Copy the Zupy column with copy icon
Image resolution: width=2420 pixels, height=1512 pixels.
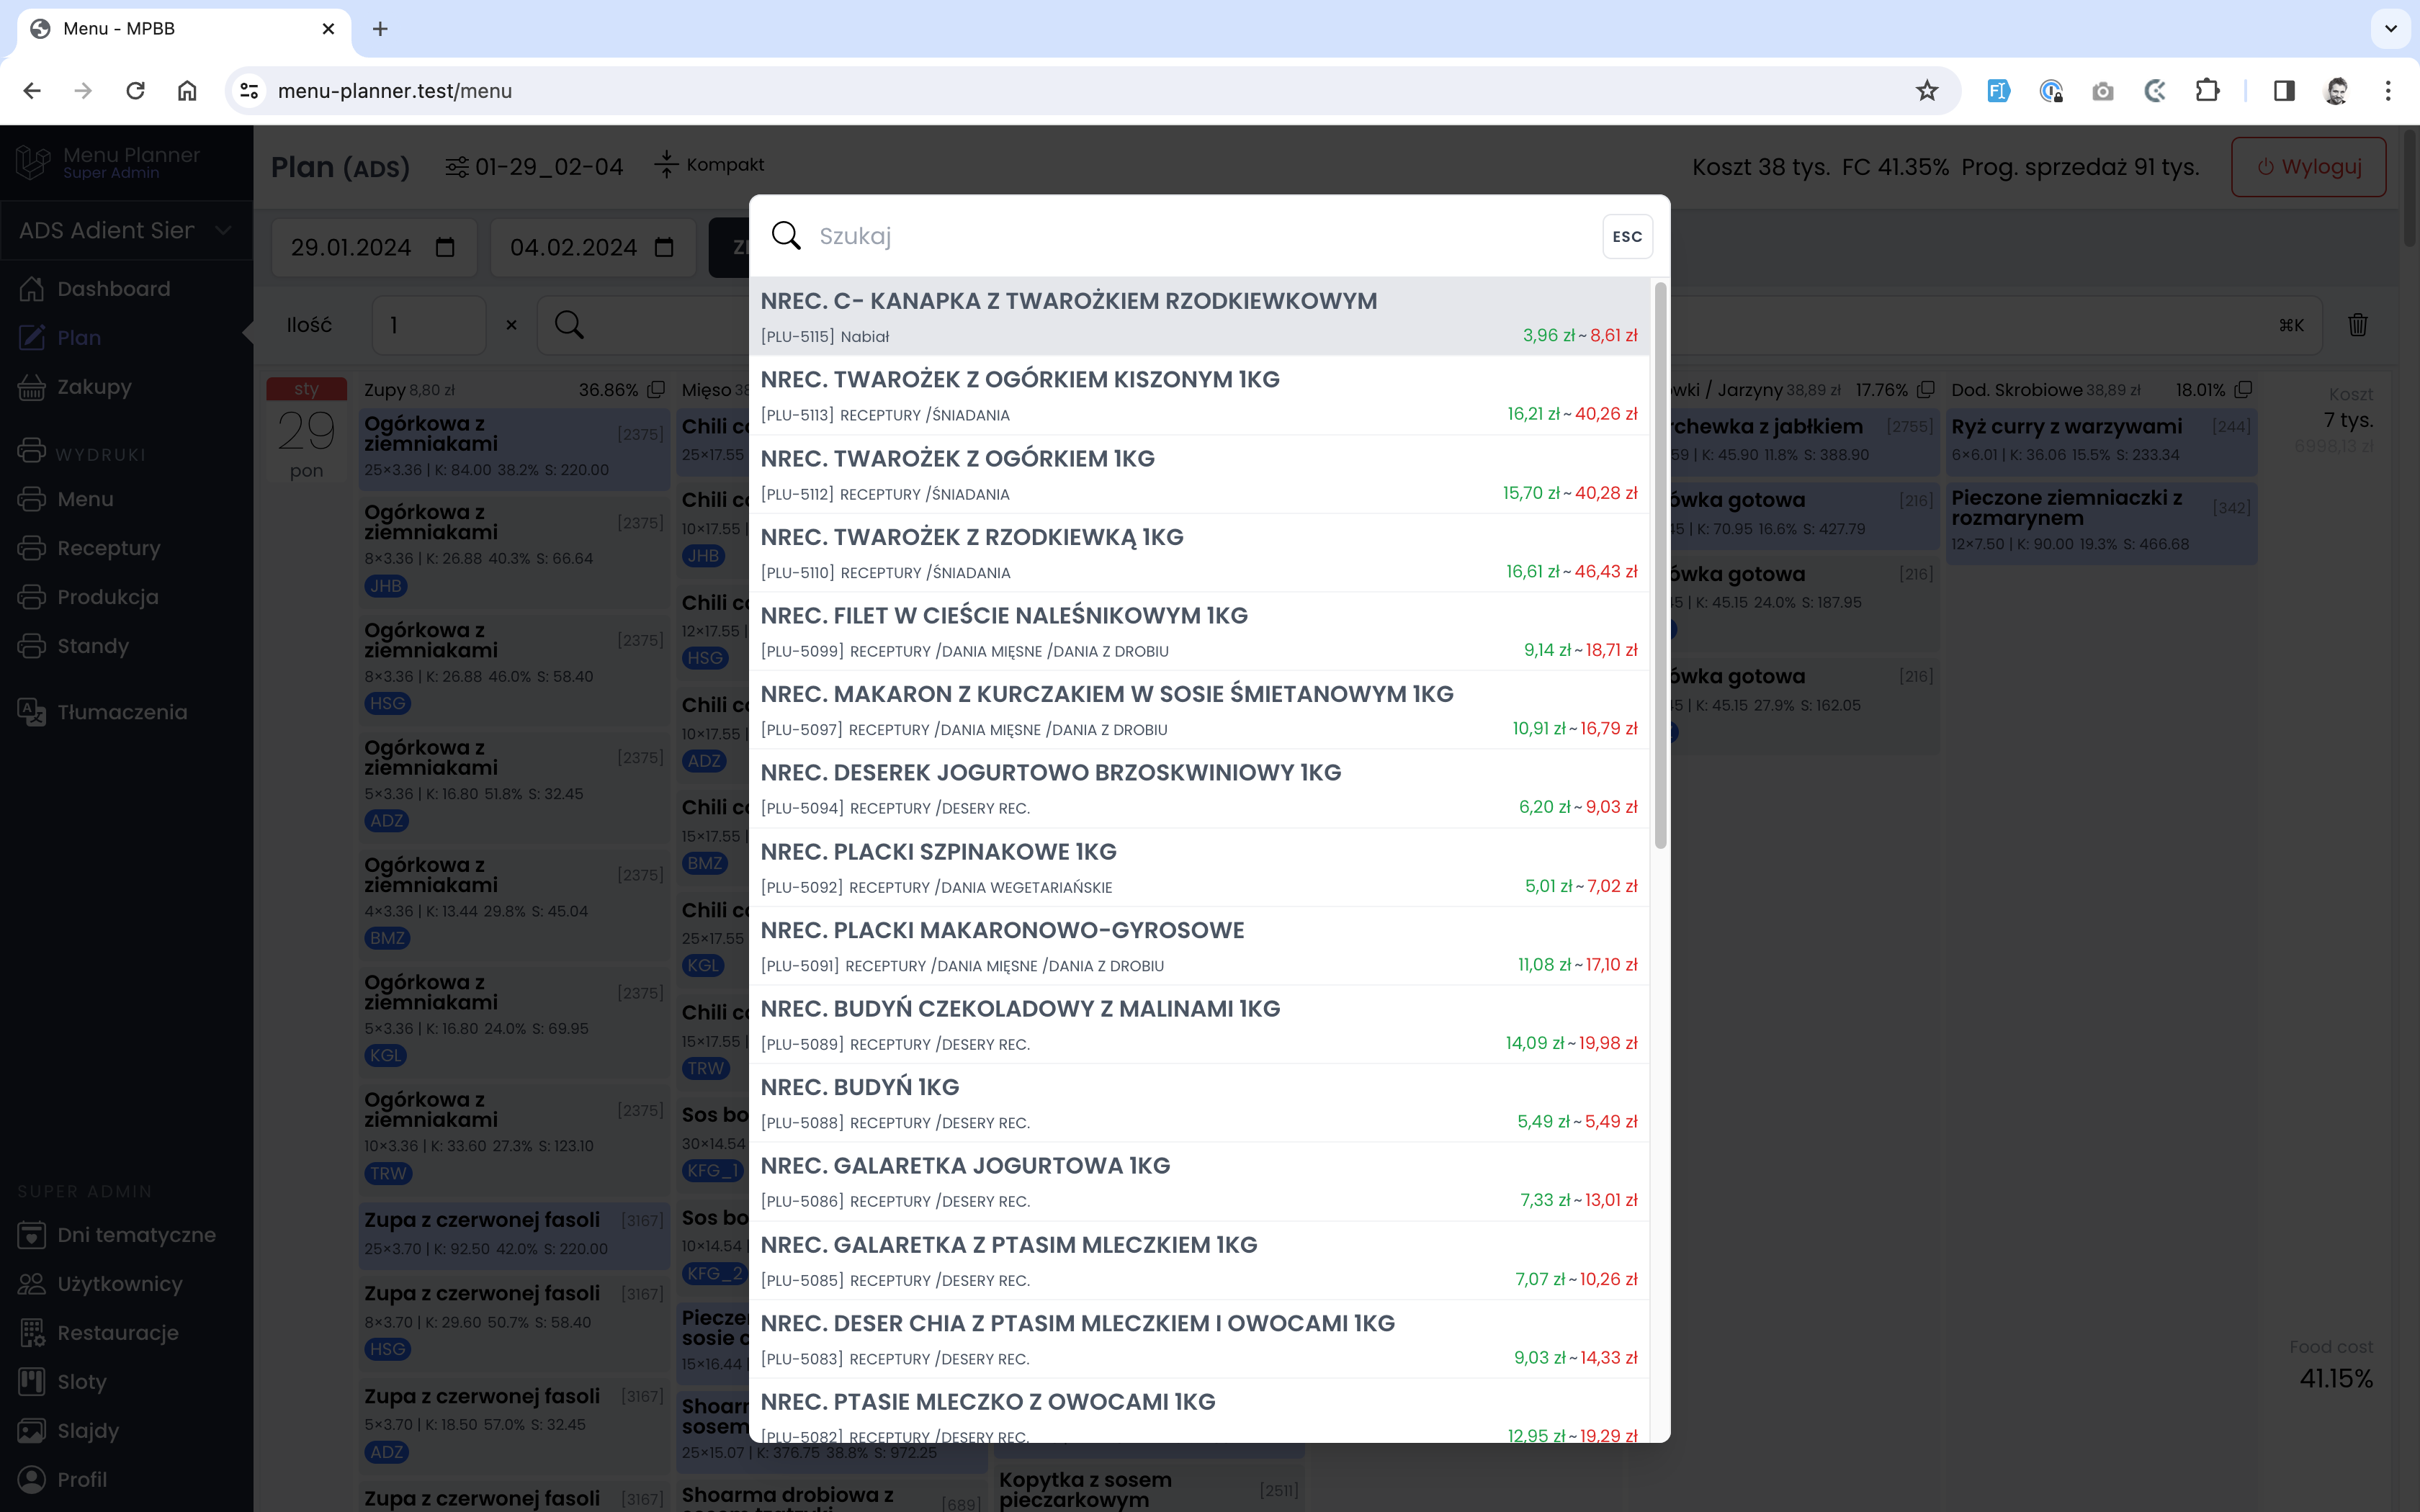pos(656,390)
